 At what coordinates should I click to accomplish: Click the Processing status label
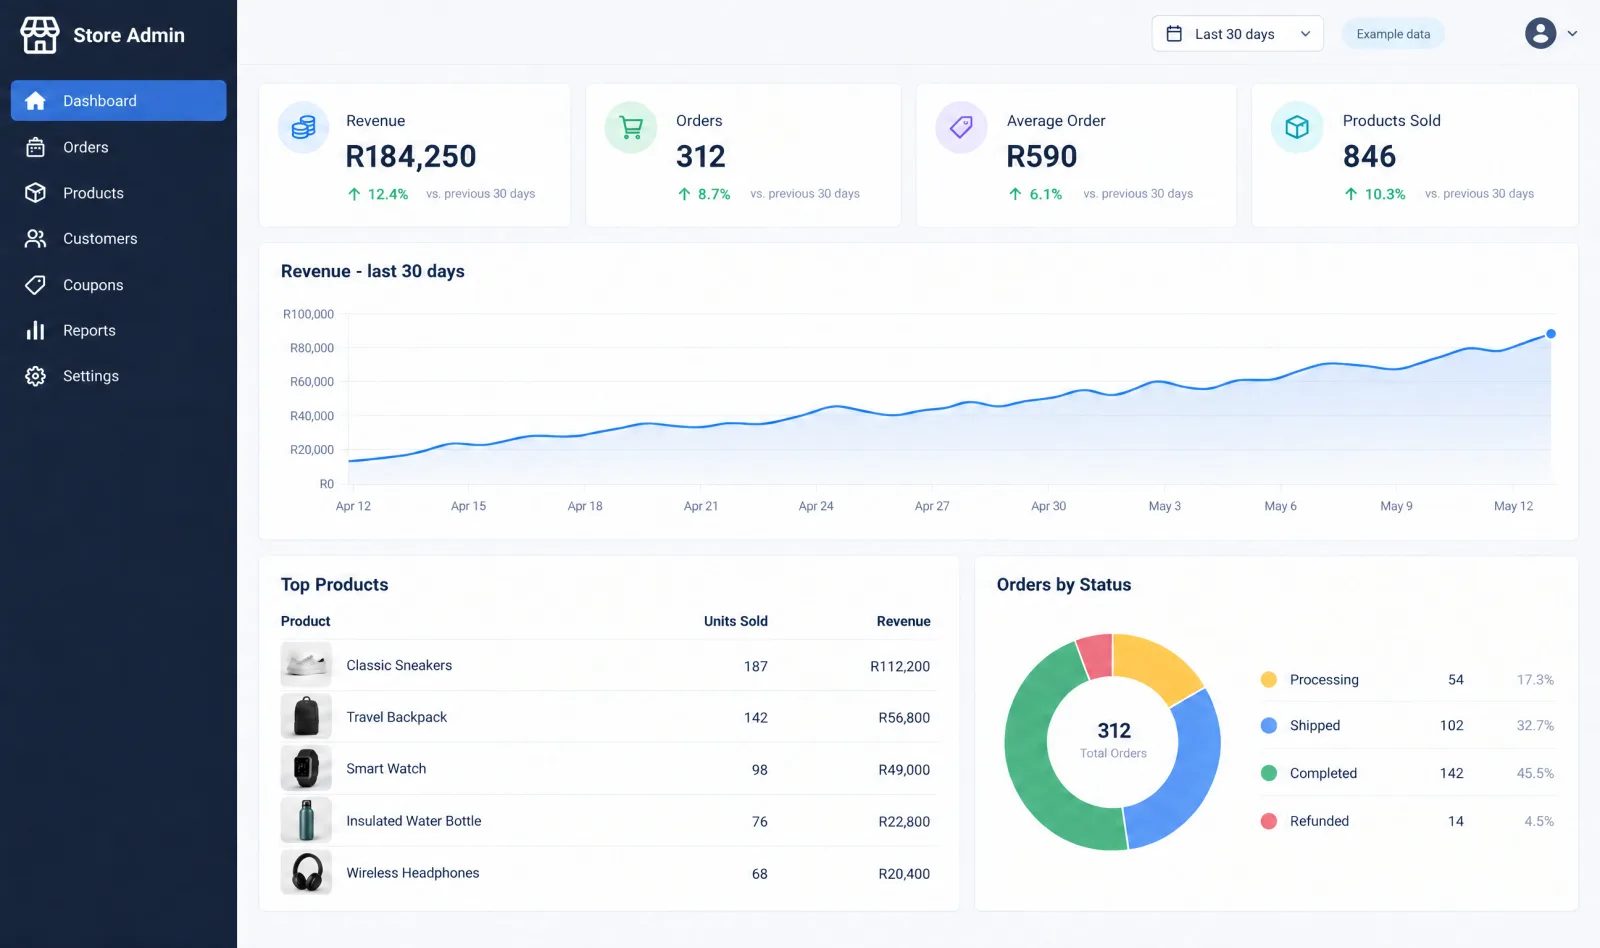click(x=1324, y=680)
